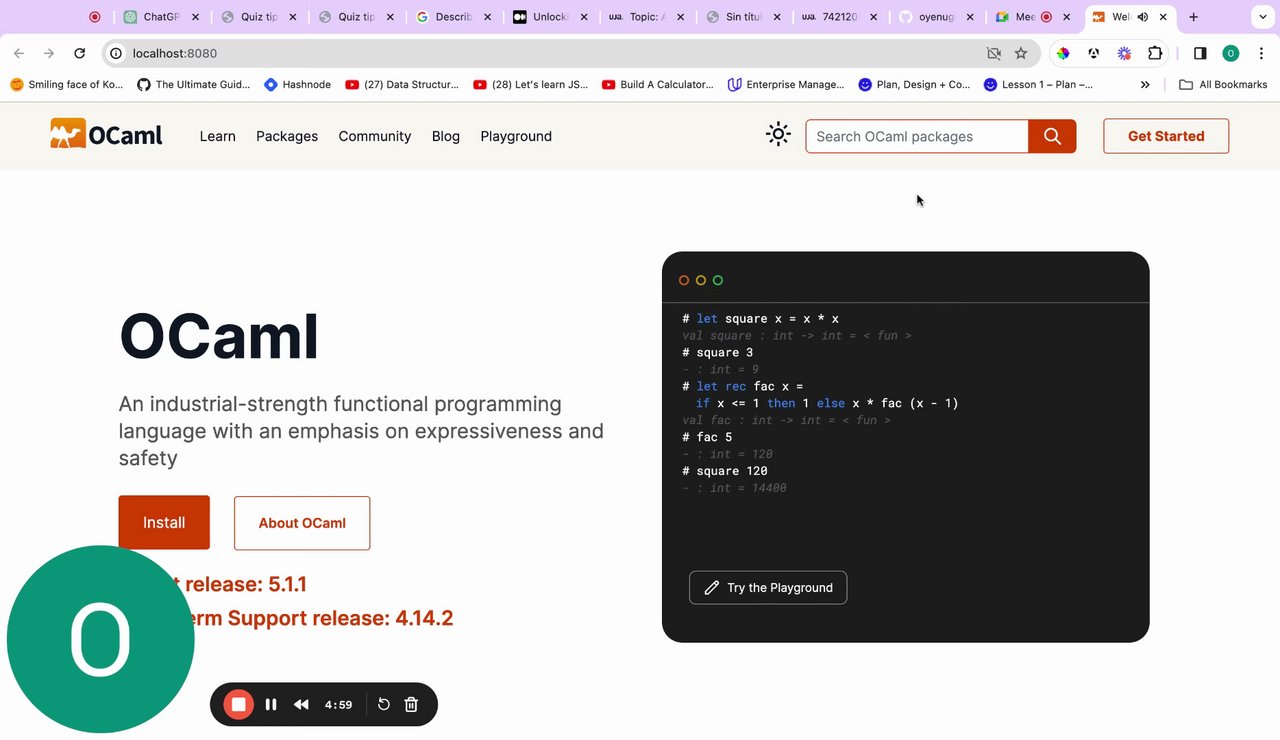Click the green O recorder avatar bubble

pos(100,639)
